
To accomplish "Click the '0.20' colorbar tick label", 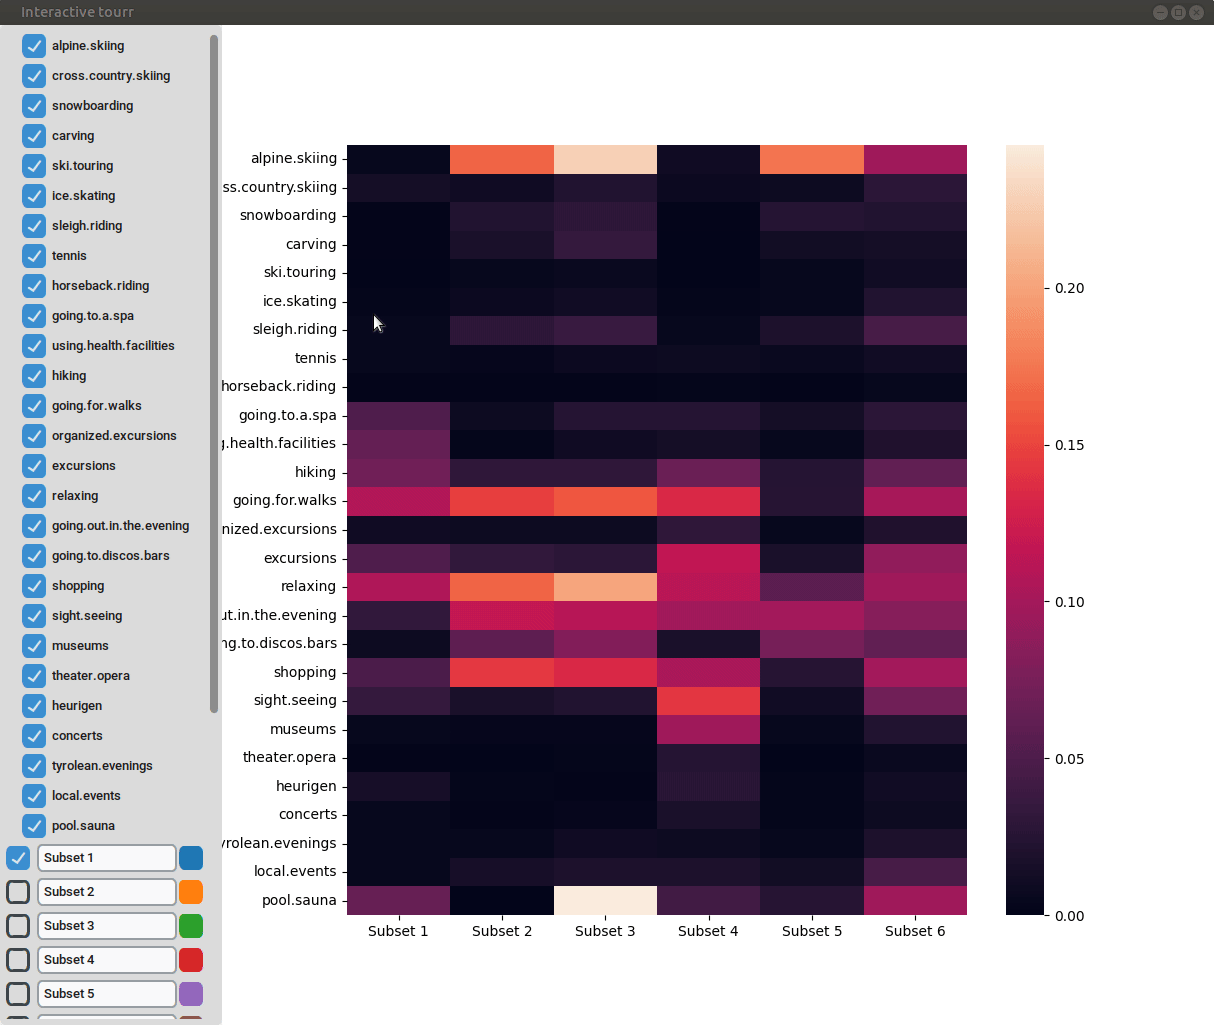I will pos(1070,288).
